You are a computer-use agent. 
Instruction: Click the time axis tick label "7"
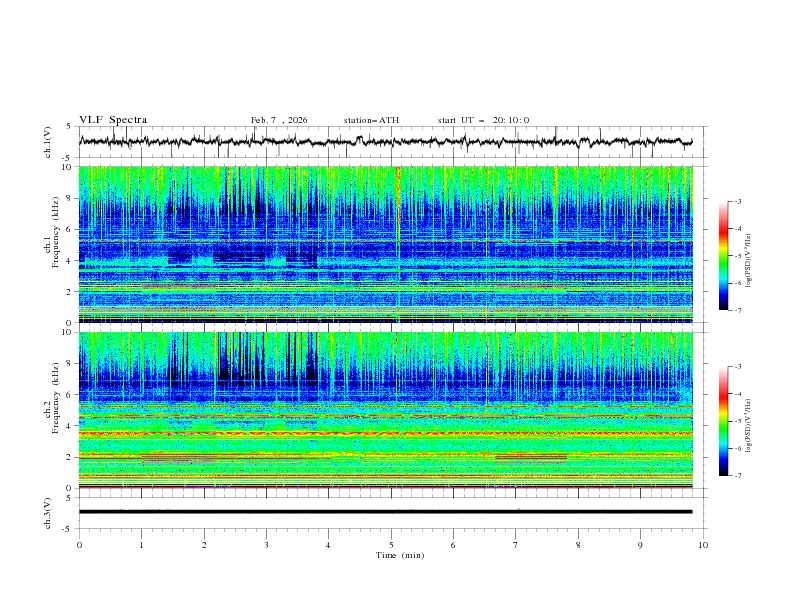pos(516,545)
